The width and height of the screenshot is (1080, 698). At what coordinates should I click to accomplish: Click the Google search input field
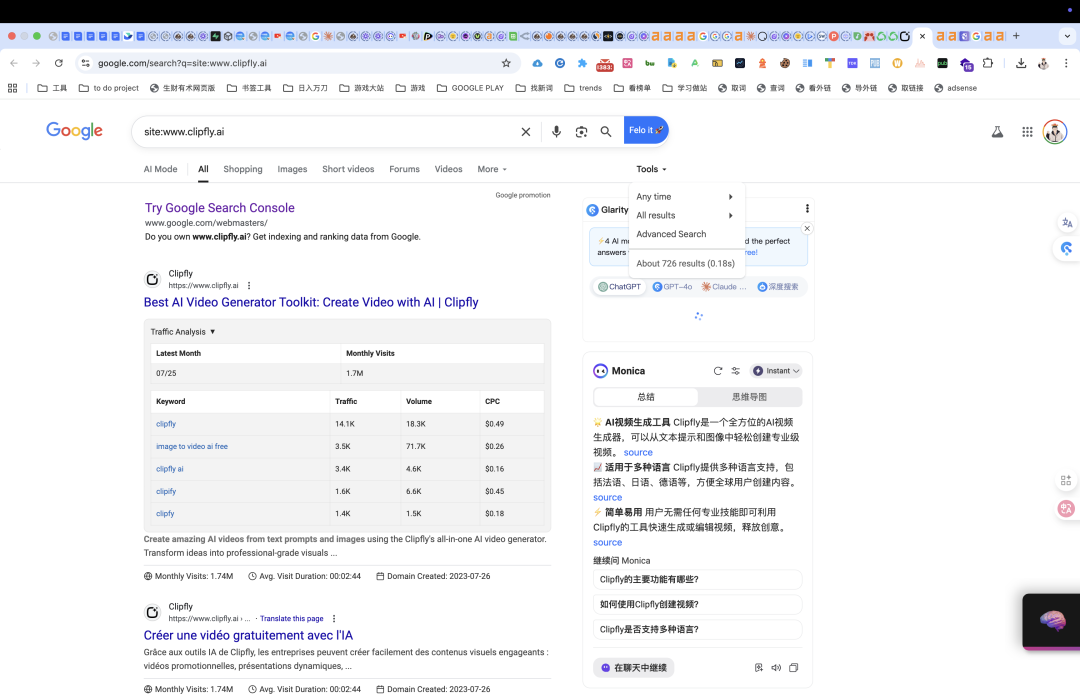pos(327,132)
